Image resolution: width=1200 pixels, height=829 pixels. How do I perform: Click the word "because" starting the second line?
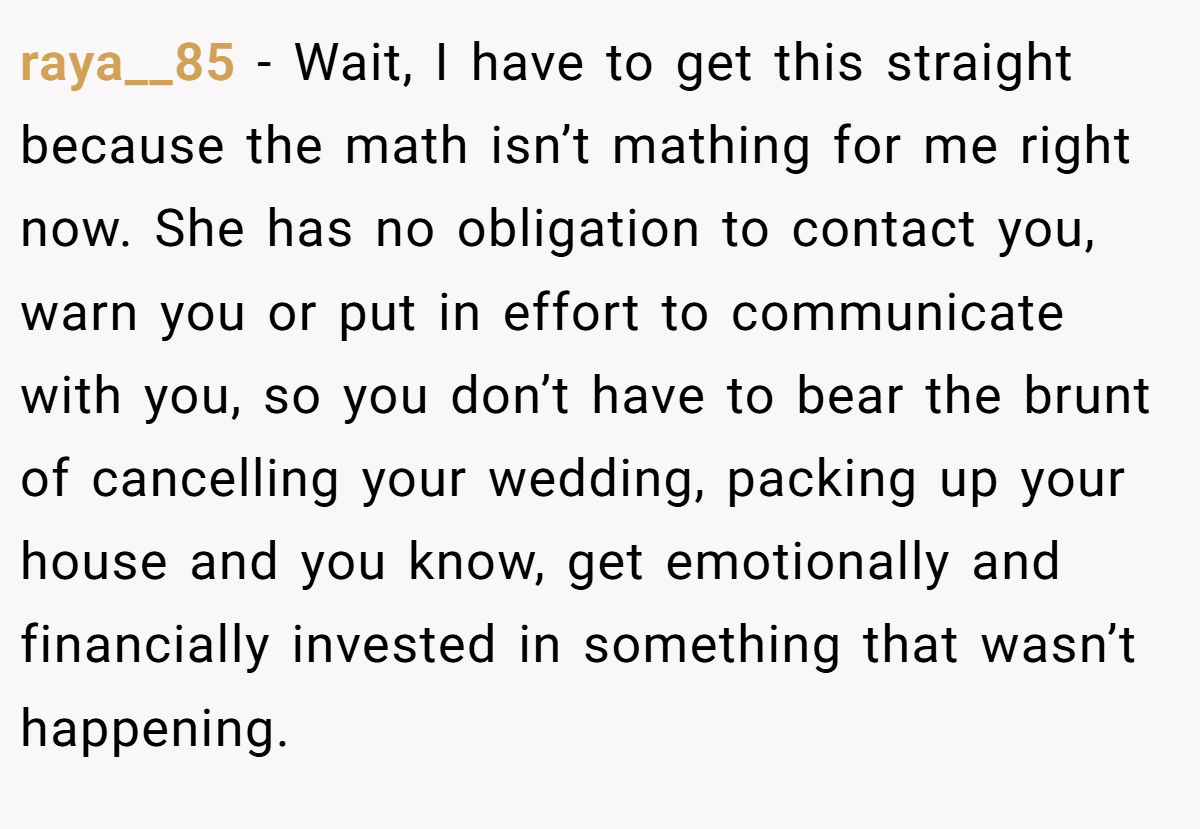pyautogui.click(x=123, y=147)
